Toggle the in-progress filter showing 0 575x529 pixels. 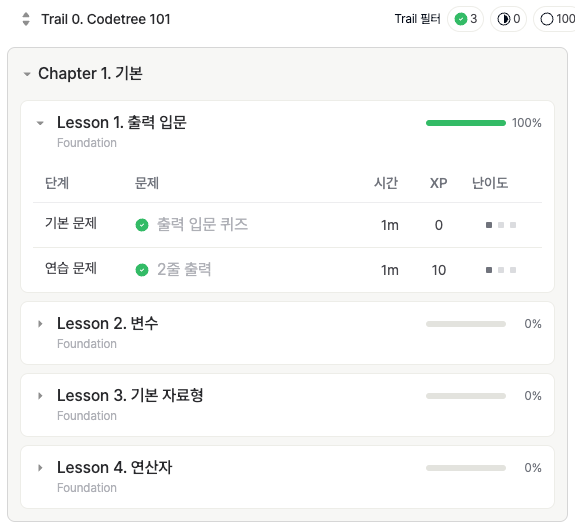[x=508, y=19]
